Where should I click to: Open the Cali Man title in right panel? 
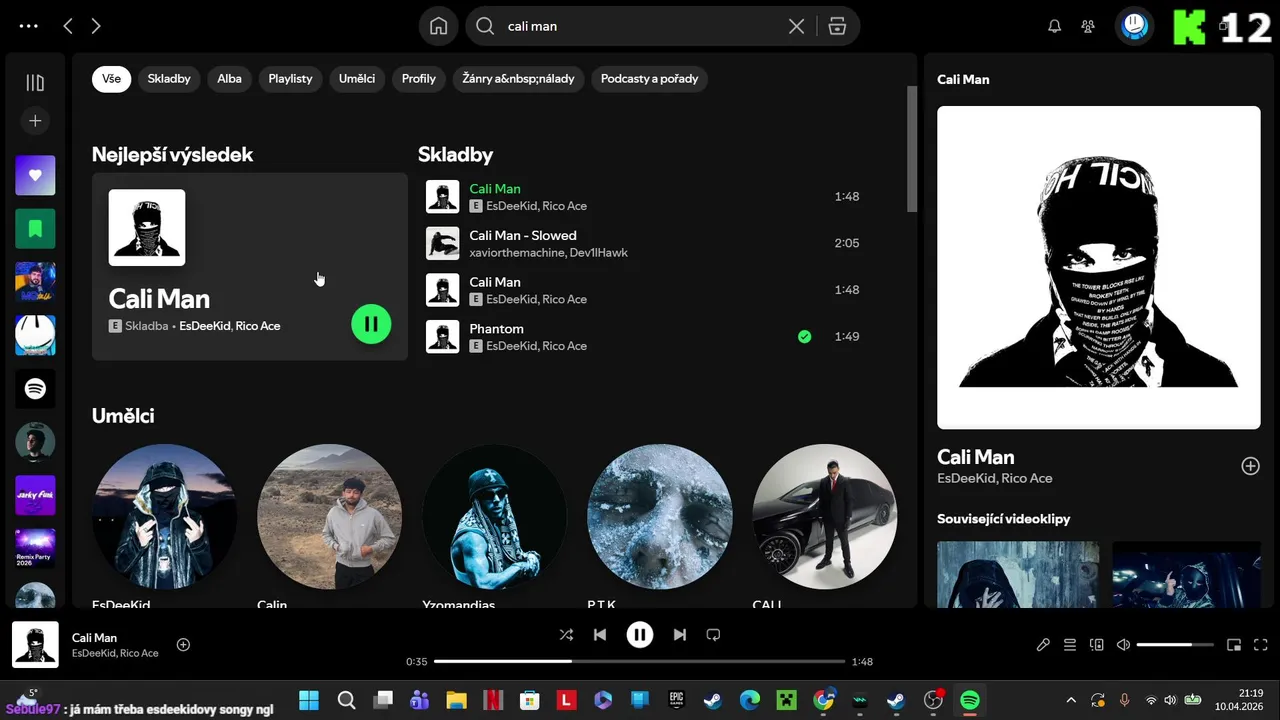tap(976, 457)
